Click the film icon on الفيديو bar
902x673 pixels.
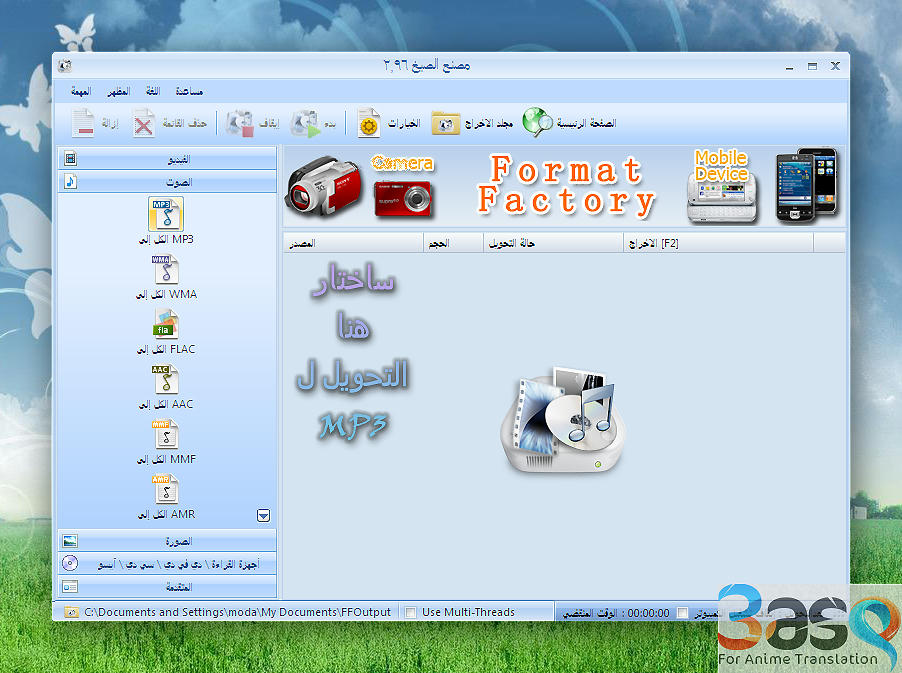pos(71,158)
